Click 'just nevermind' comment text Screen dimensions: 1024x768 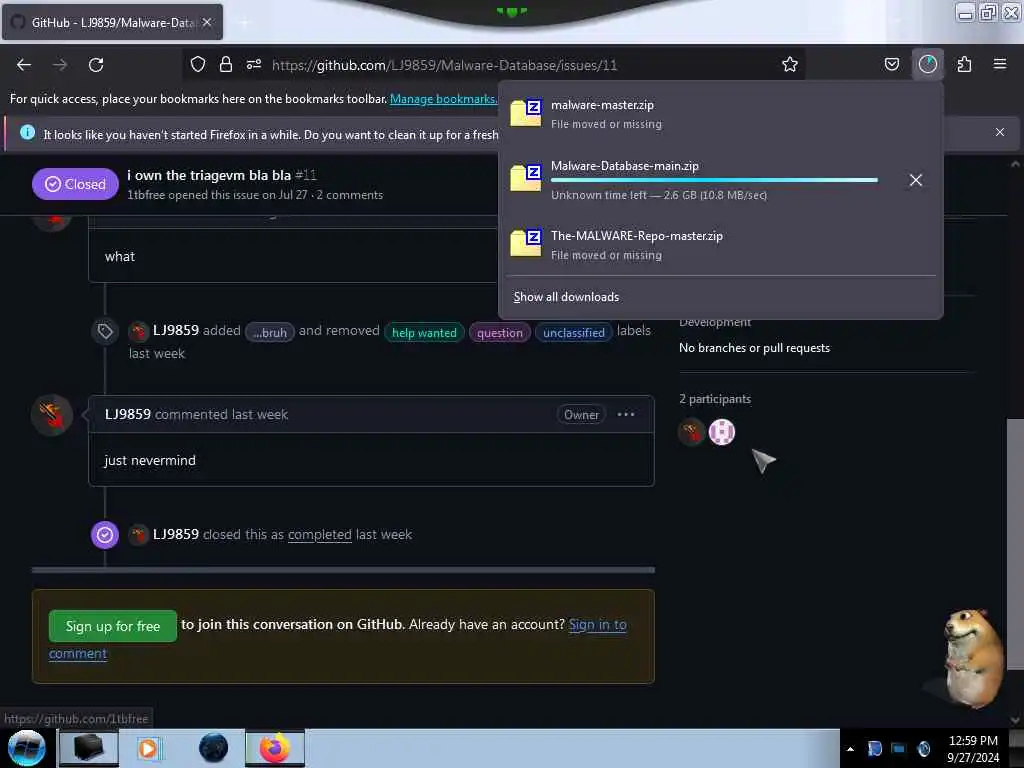[x=150, y=460]
